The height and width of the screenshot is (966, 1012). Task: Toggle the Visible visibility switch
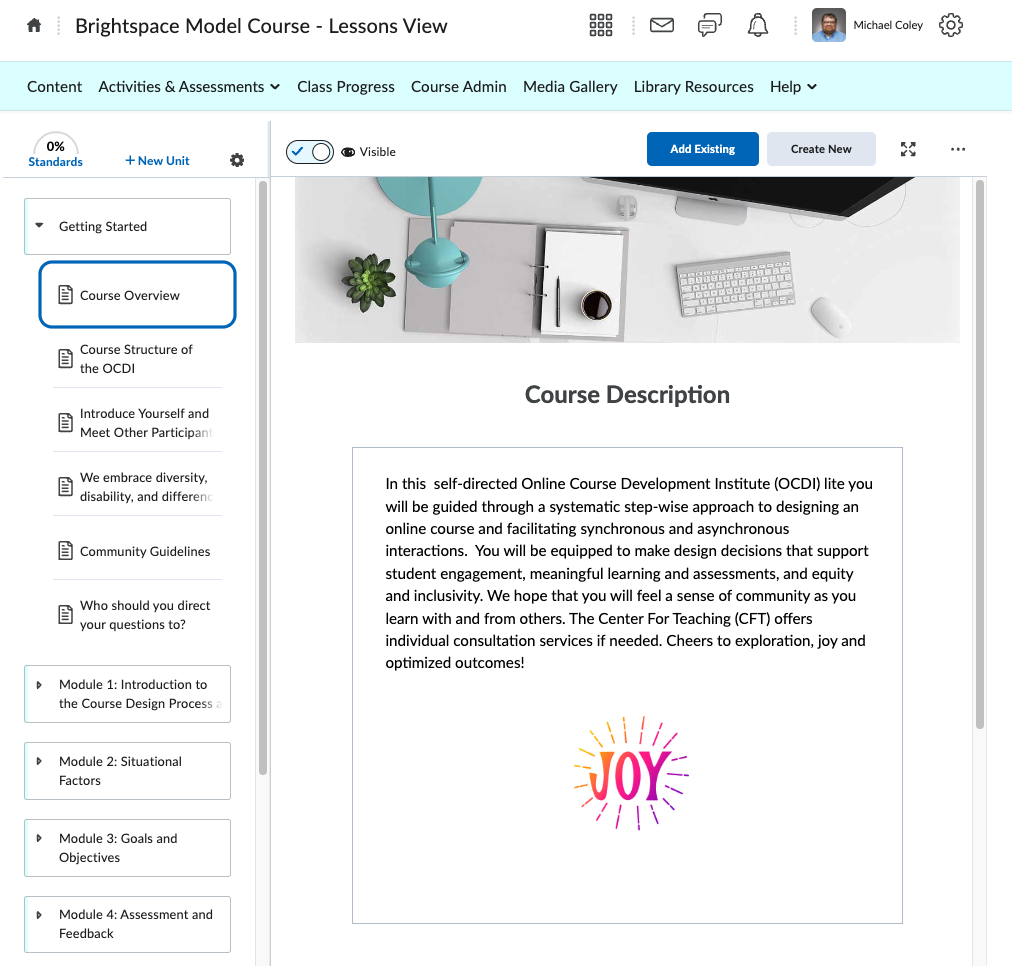click(x=310, y=152)
